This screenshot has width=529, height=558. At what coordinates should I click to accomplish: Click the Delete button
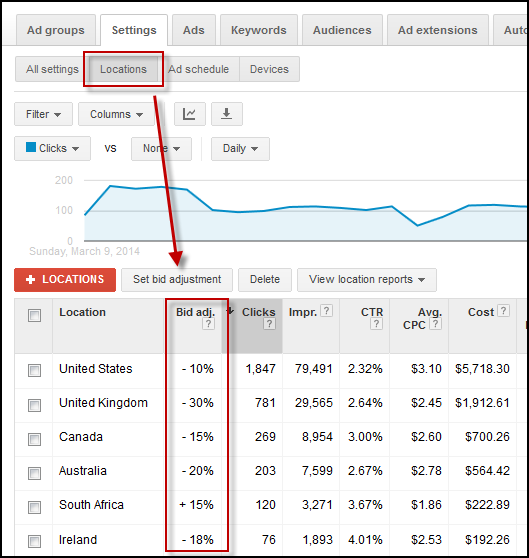coord(265,280)
